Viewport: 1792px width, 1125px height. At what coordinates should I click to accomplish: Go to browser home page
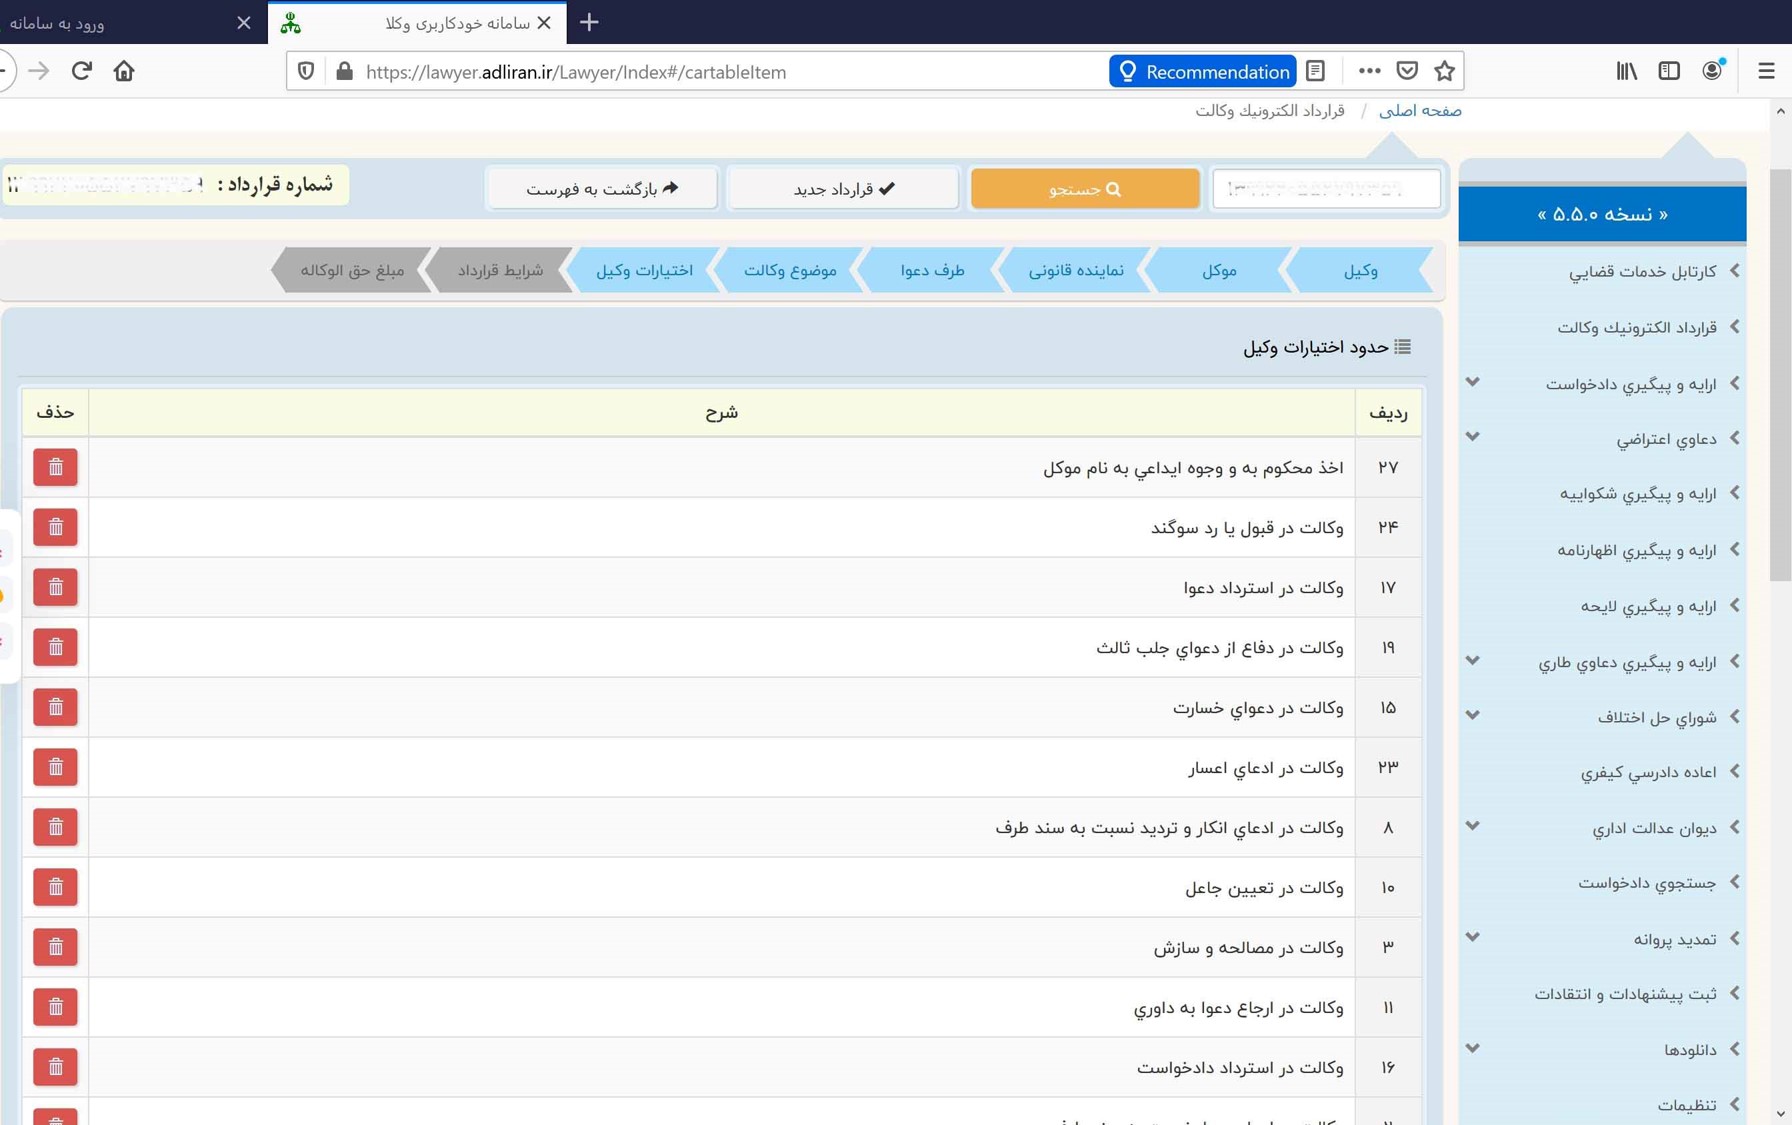click(124, 71)
